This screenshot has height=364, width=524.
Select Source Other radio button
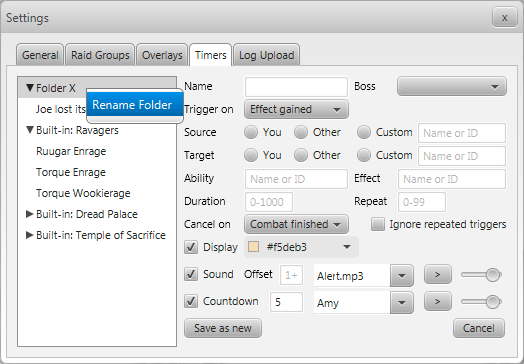tap(301, 132)
